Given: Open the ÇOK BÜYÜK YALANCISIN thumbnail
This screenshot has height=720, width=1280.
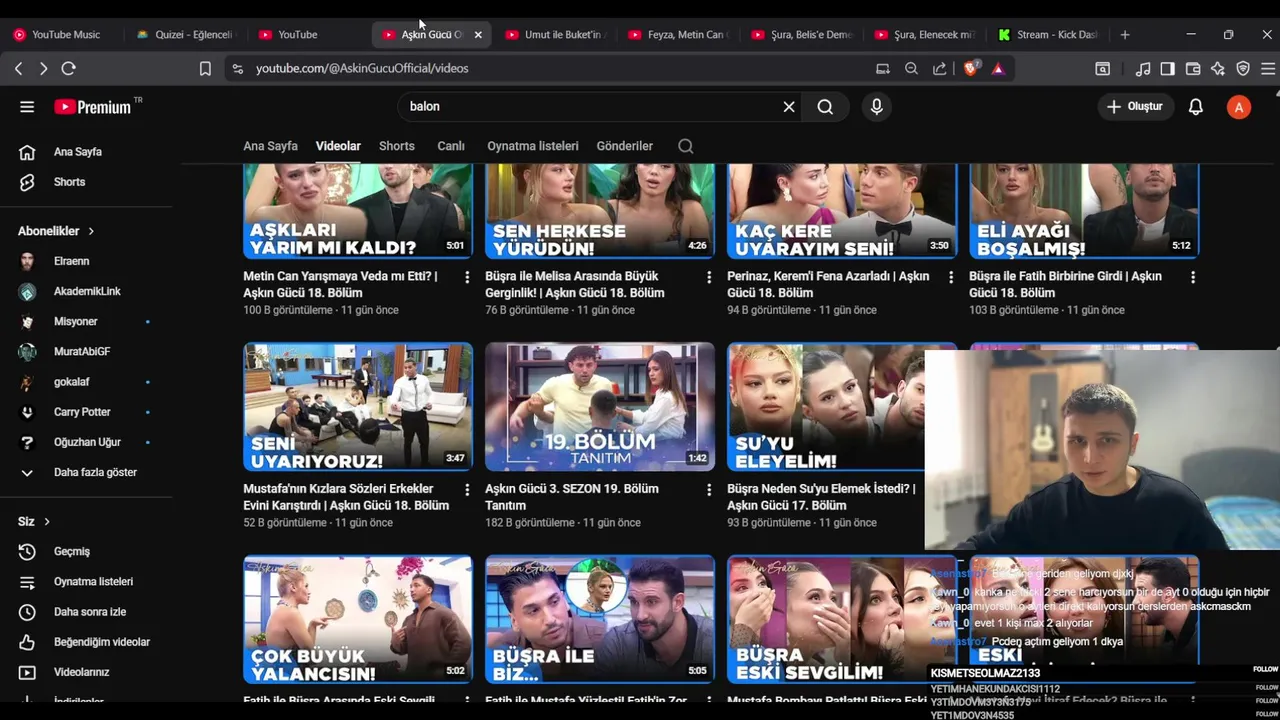Looking at the screenshot, I should coord(358,620).
